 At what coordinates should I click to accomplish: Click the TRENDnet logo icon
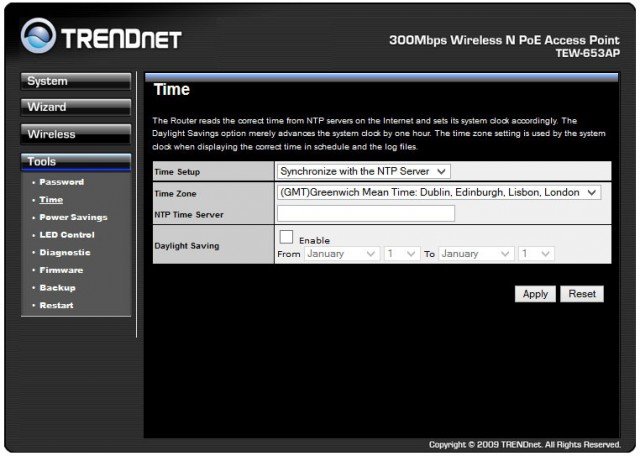pyautogui.click(x=39, y=37)
